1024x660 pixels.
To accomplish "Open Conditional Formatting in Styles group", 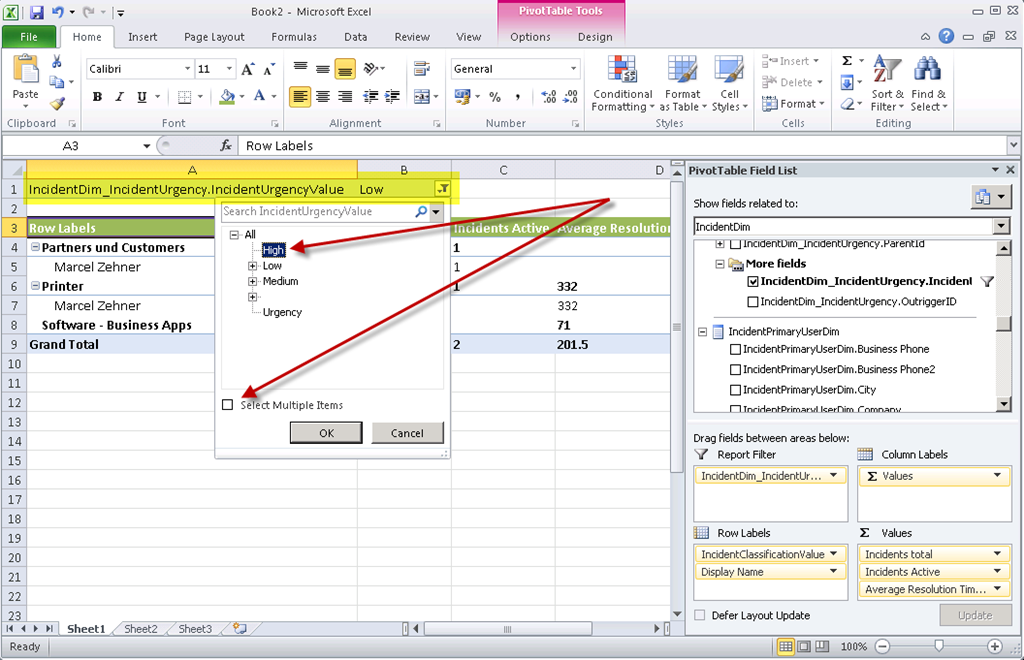I will point(622,84).
